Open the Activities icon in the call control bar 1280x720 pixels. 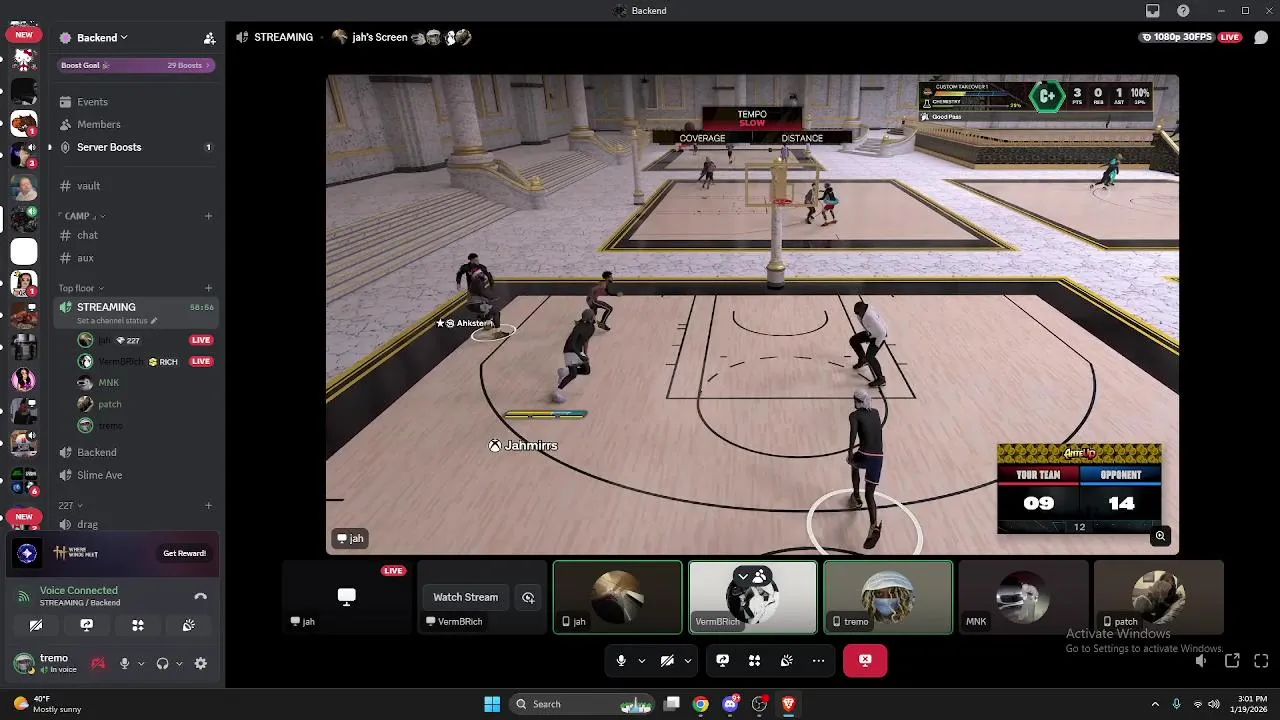point(755,660)
